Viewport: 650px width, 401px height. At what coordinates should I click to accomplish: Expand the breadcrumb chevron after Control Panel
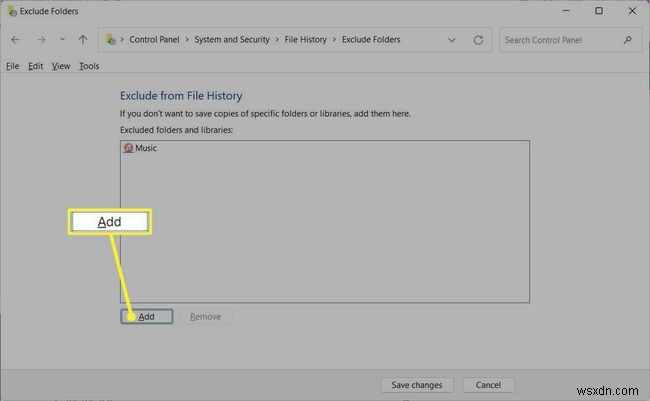[187, 39]
